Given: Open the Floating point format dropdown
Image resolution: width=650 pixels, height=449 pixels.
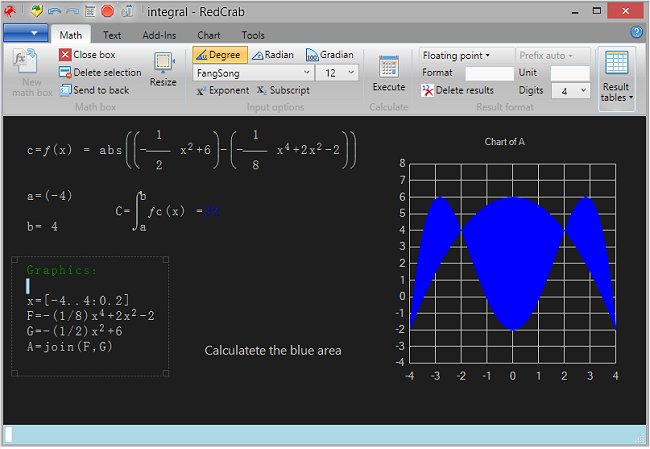Looking at the screenshot, I should [x=456, y=56].
